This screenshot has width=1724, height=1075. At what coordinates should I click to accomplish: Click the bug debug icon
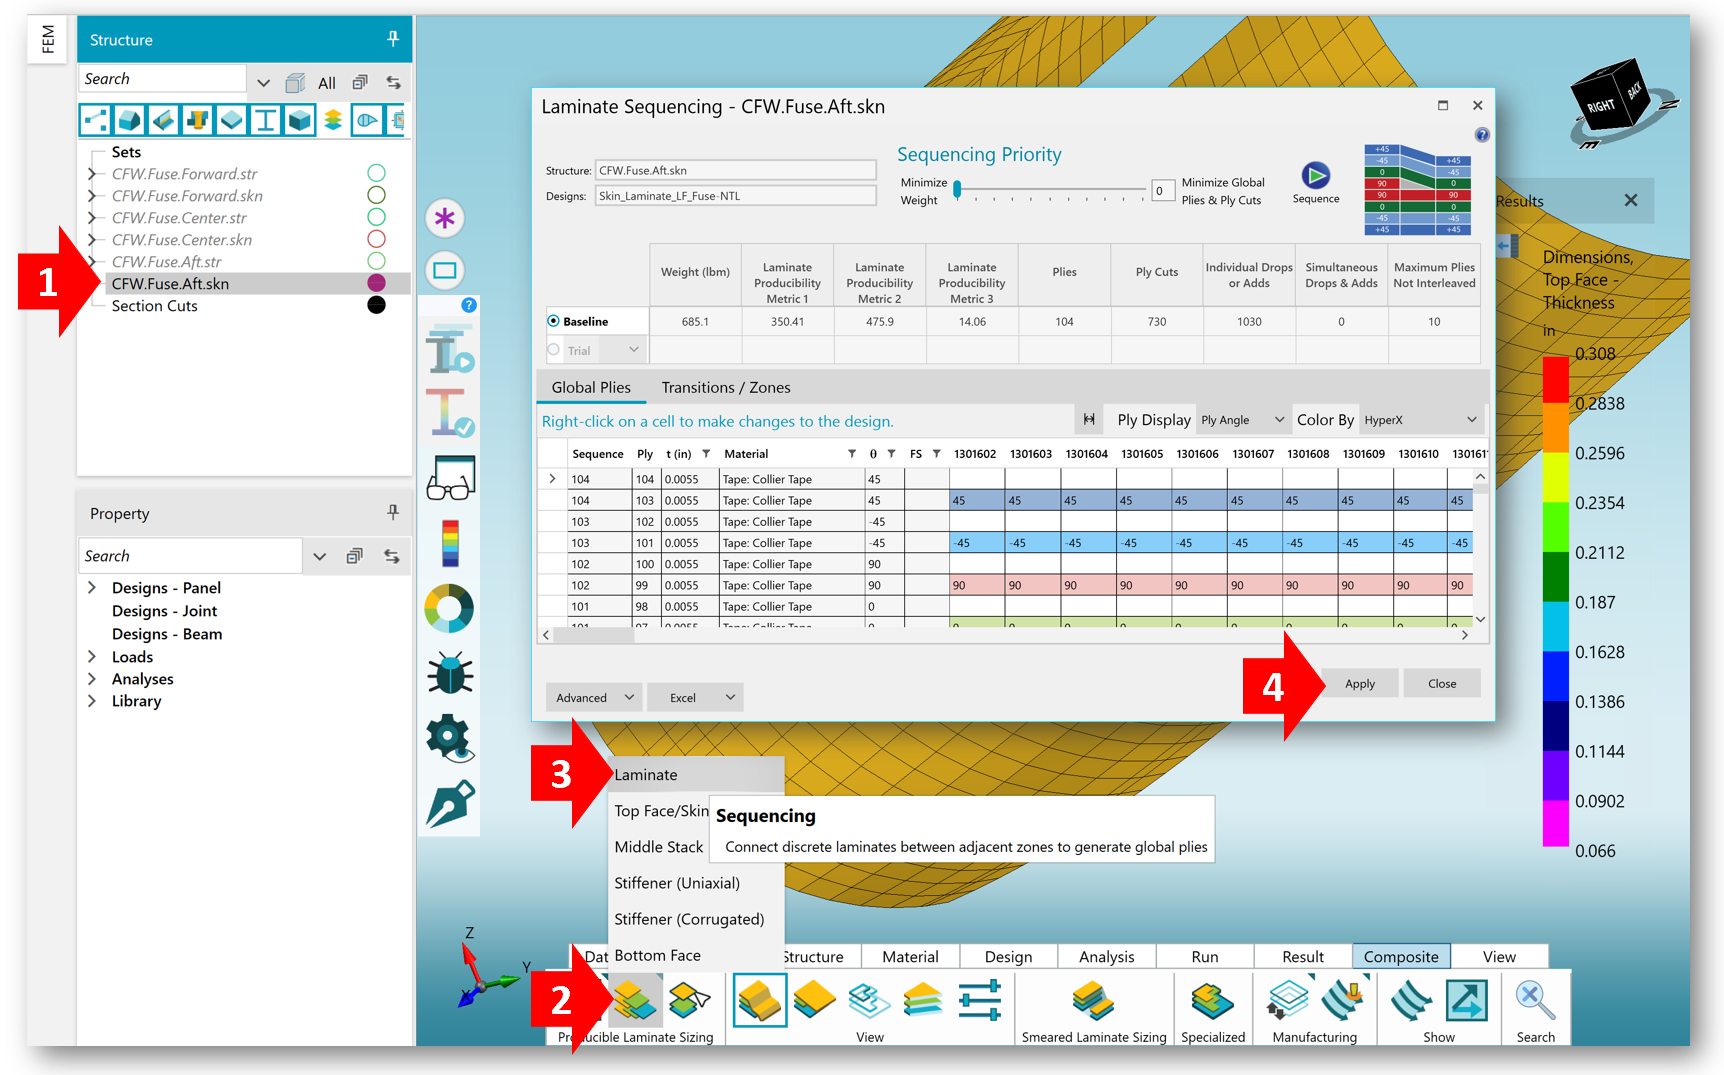(x=450, y=673)
